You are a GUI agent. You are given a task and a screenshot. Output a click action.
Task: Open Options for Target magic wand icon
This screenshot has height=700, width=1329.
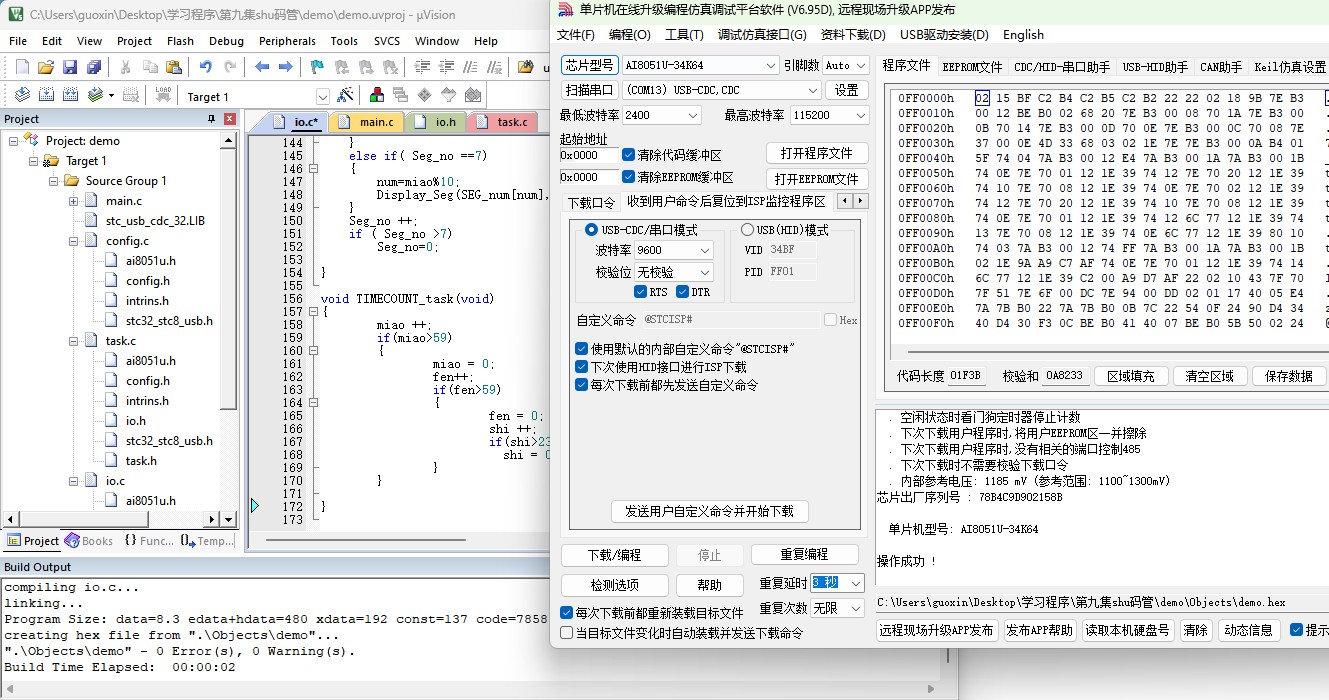point(345,96)
